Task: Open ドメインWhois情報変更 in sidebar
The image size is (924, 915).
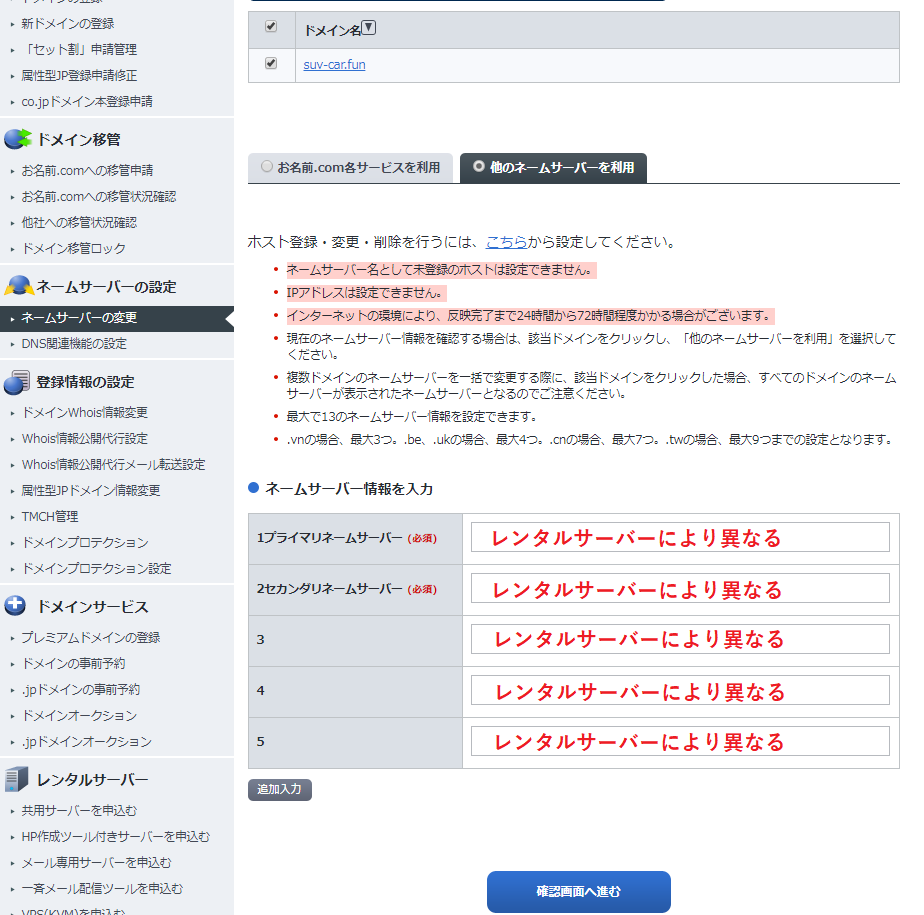Action: tap(85, 413)
